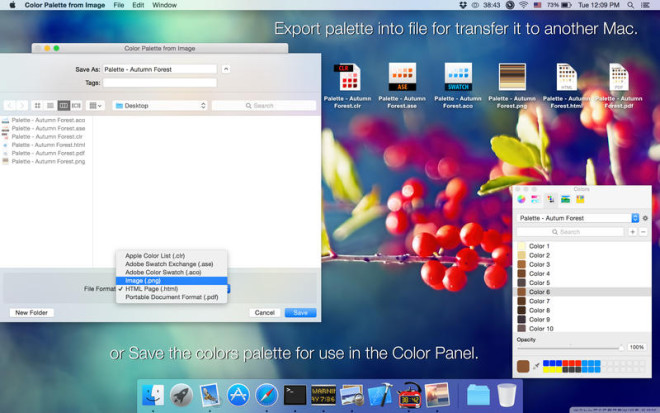
Task: Switch file browser to icon view
Action: coord(38,105)
